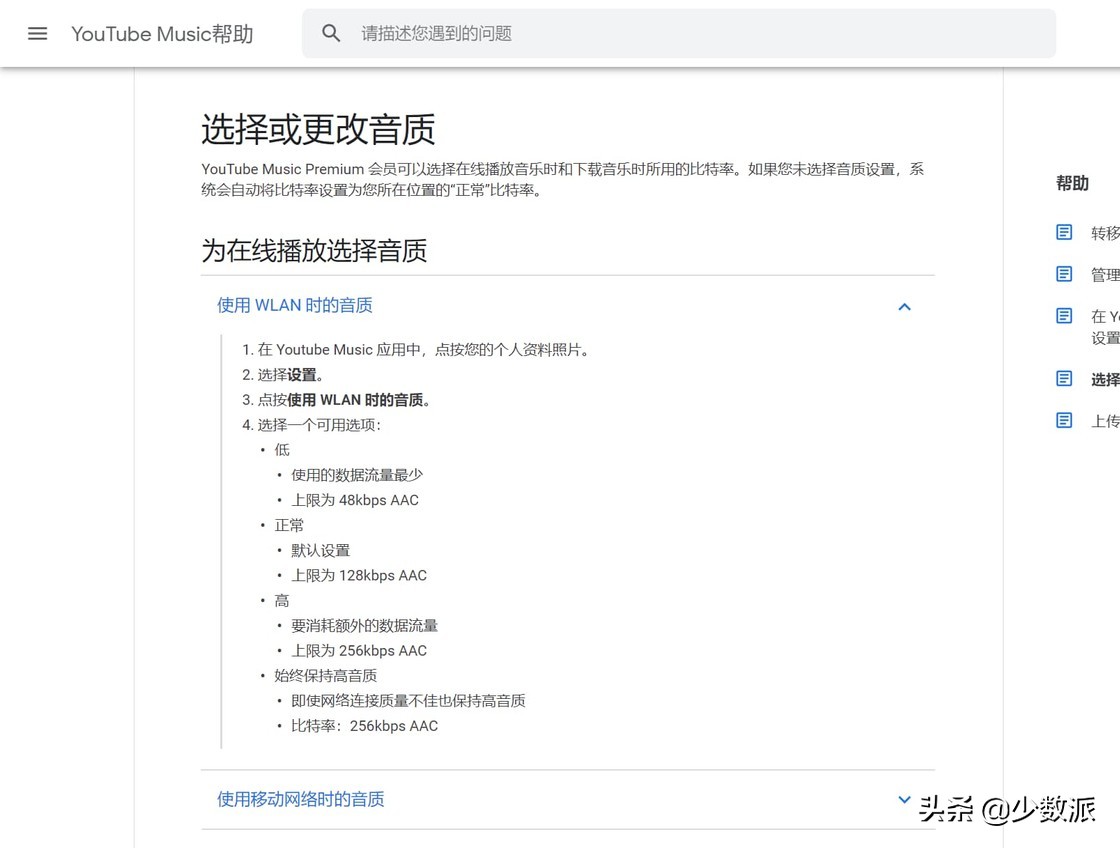Open the 使用 WLAN 时的音质 link
This screenshot has width=1120, height=848.
pyautogui.click(x=294, y=305)
